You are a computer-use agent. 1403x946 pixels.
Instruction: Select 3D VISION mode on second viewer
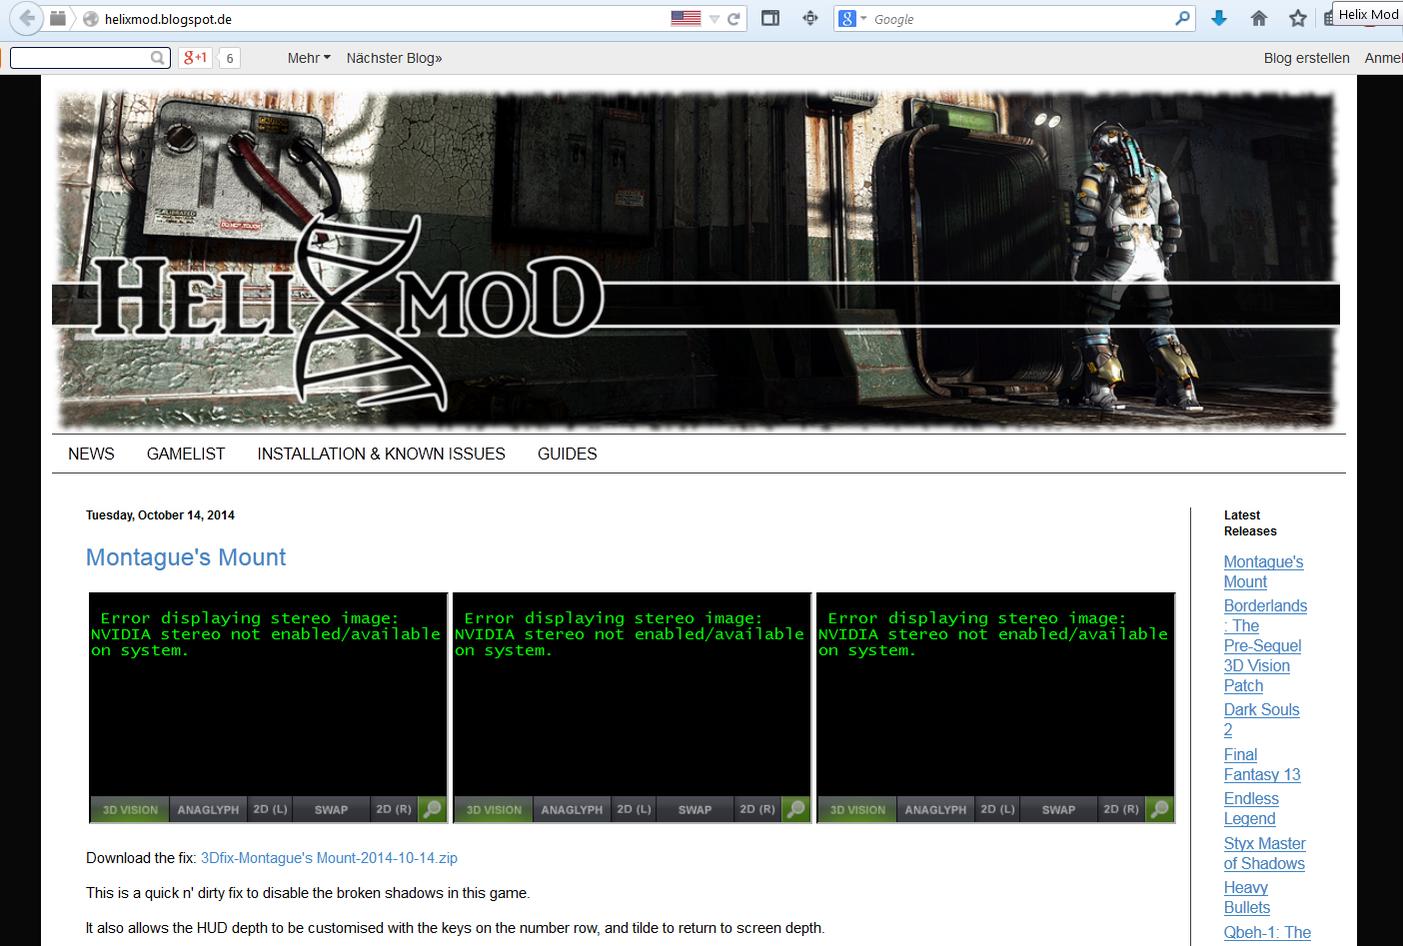(x=494, y=810)
